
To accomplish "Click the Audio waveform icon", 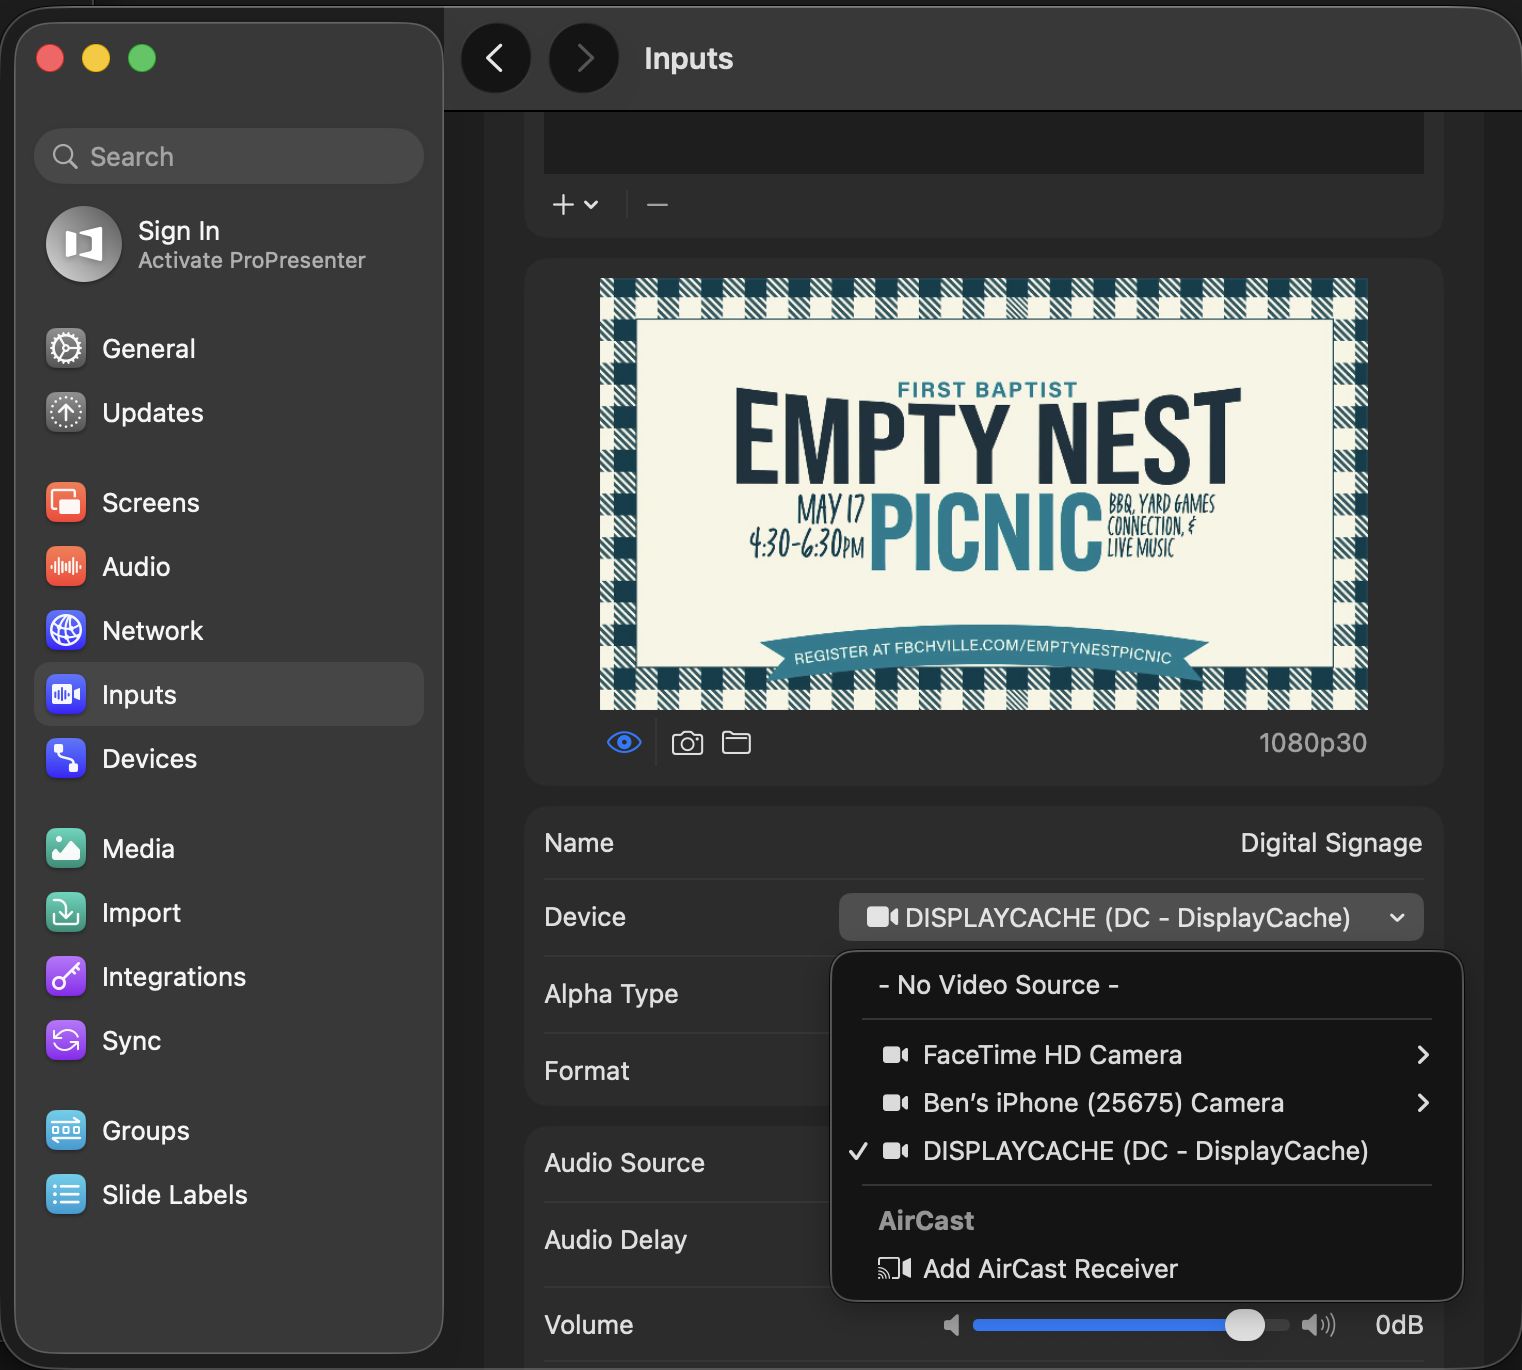I will 66,566.
